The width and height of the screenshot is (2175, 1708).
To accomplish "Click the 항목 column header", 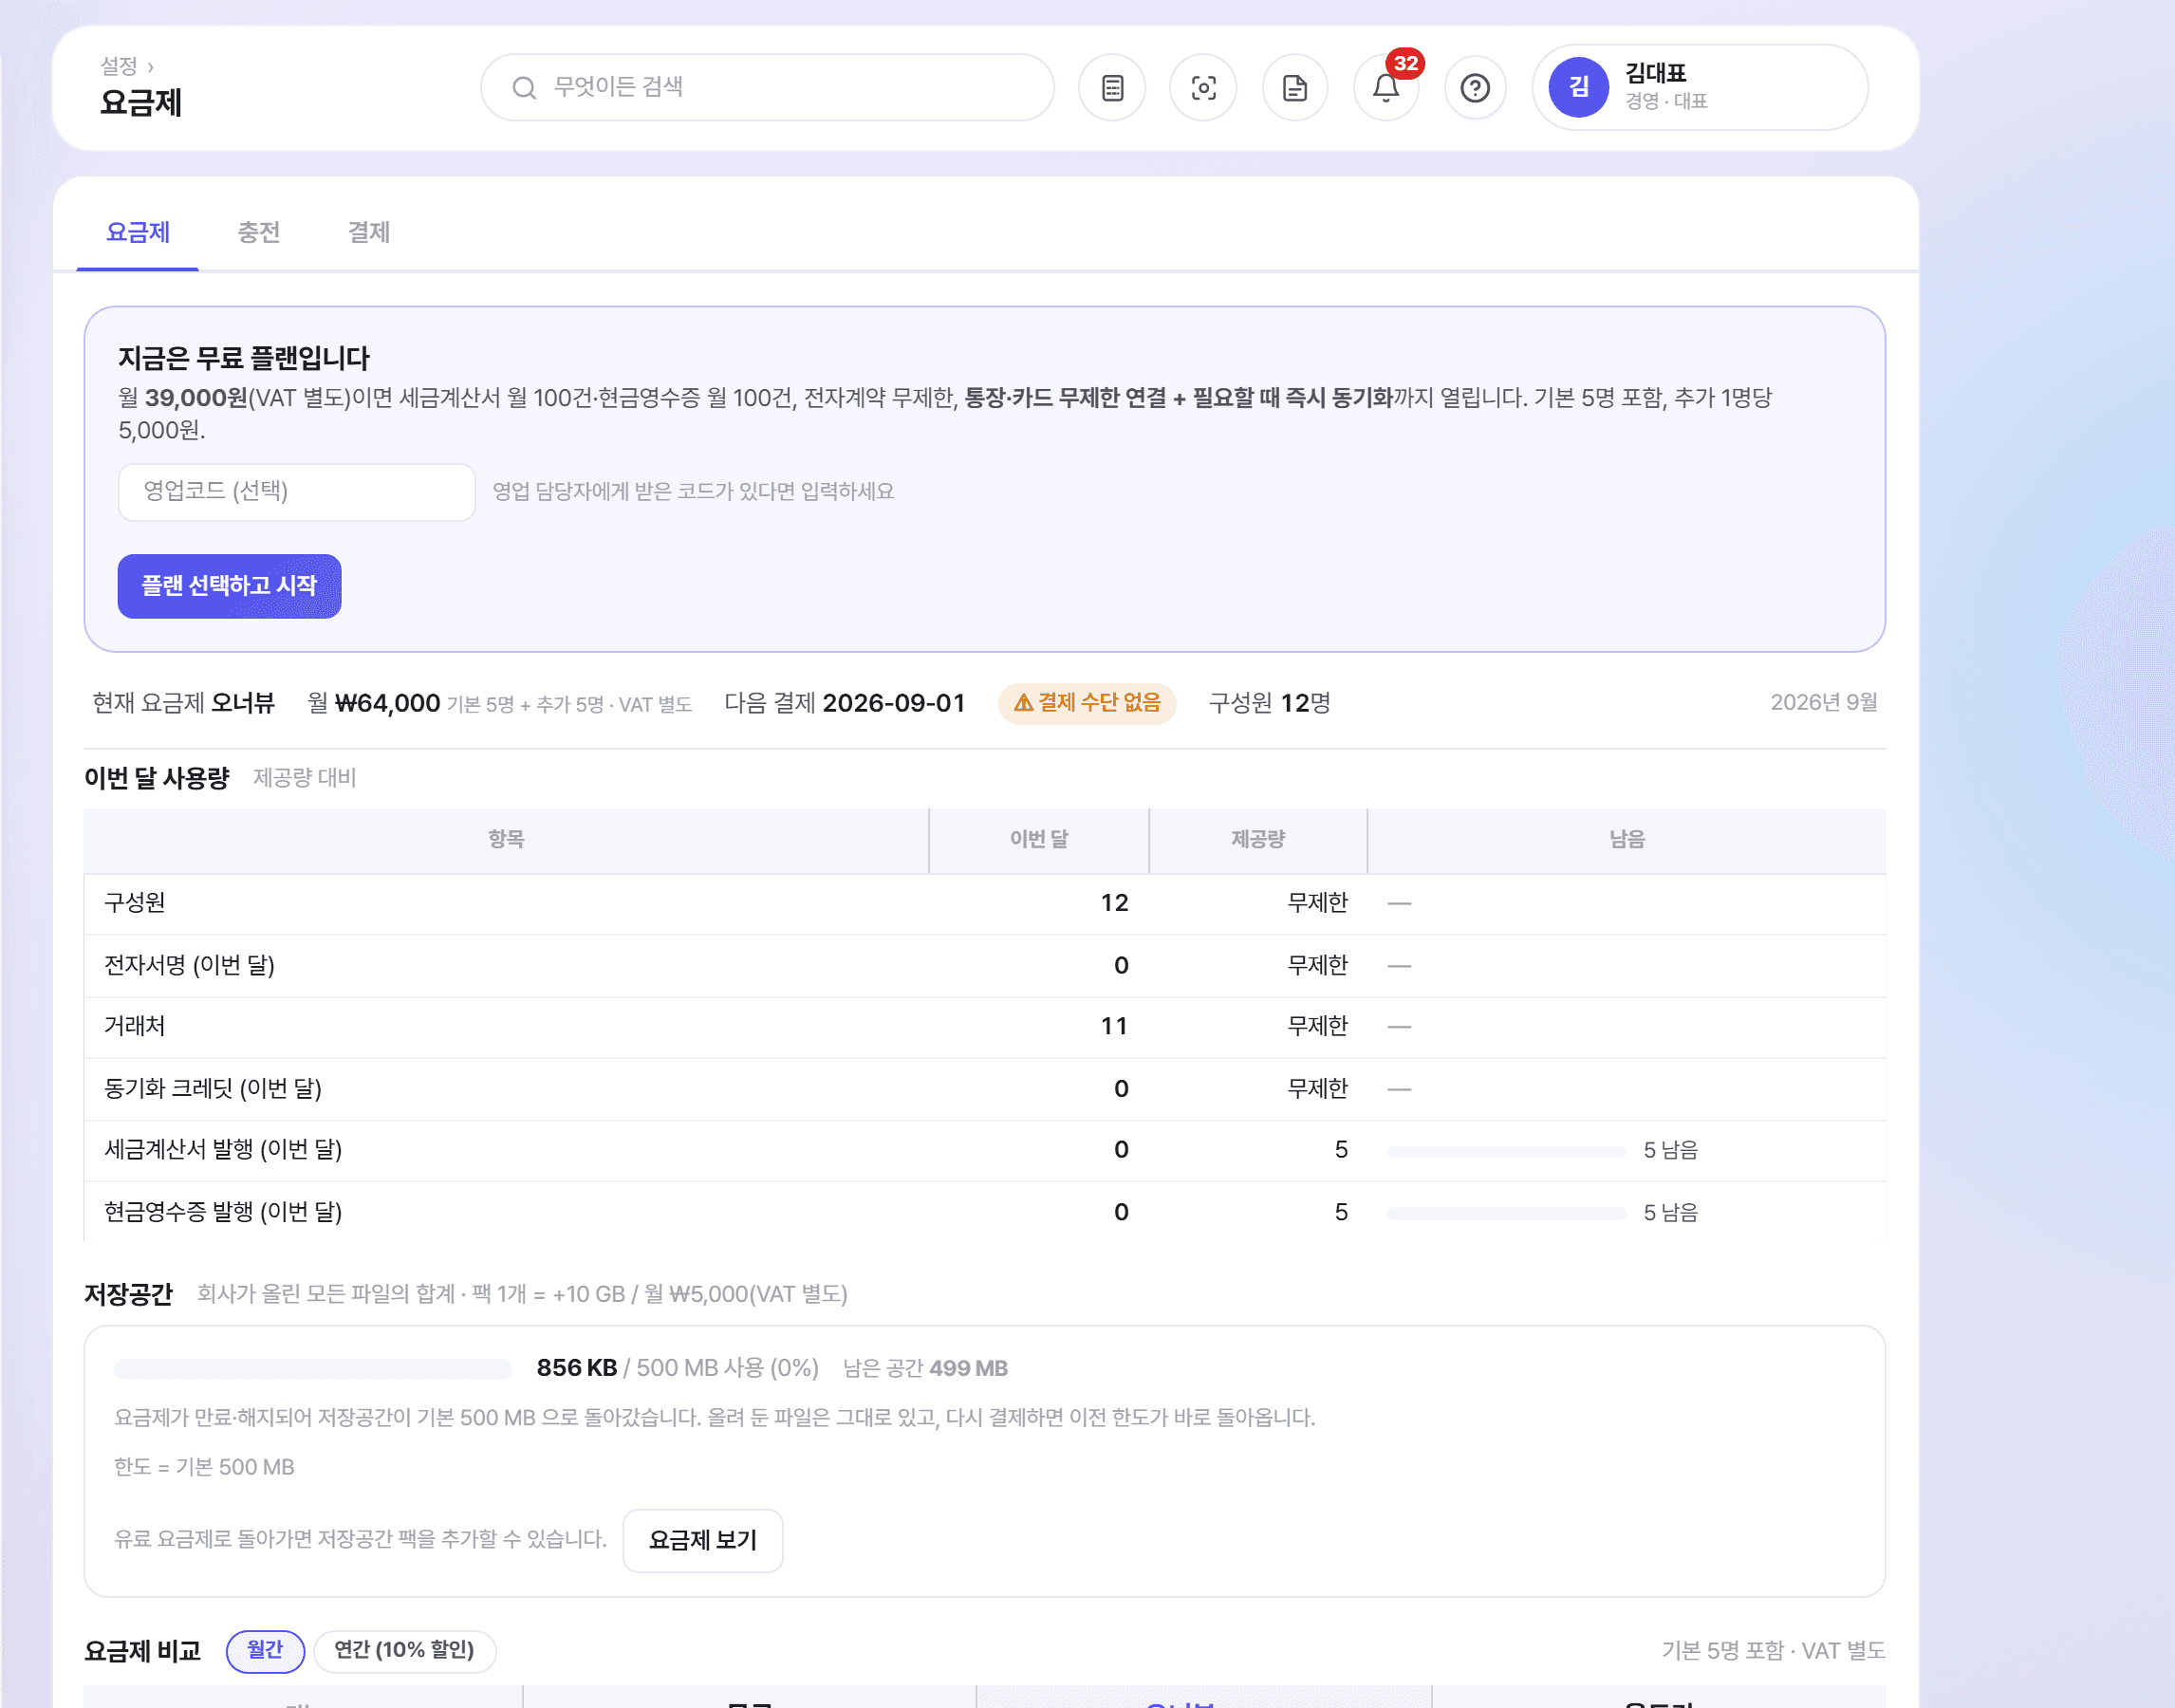I will 506,840.
